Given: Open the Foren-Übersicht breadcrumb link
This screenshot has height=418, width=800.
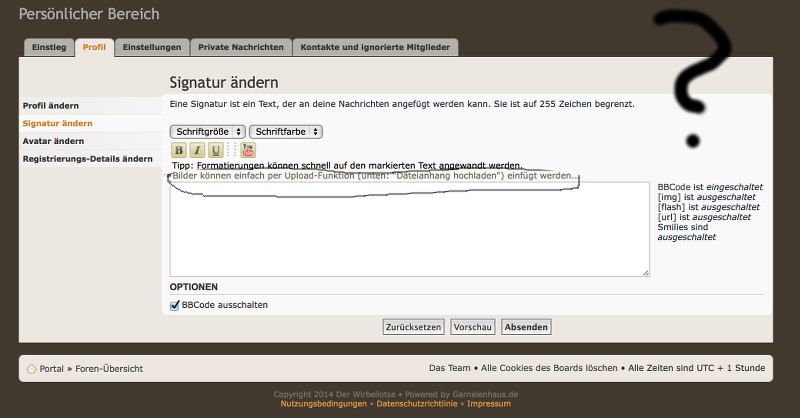Looking at the screenshot, I should (x=109, y=368).
